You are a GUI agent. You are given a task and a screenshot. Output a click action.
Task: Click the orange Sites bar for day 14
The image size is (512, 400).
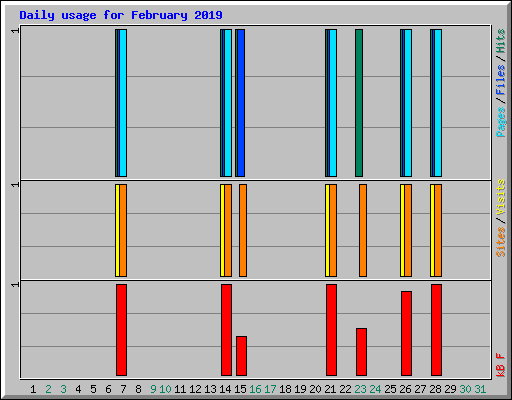point(228,230)
